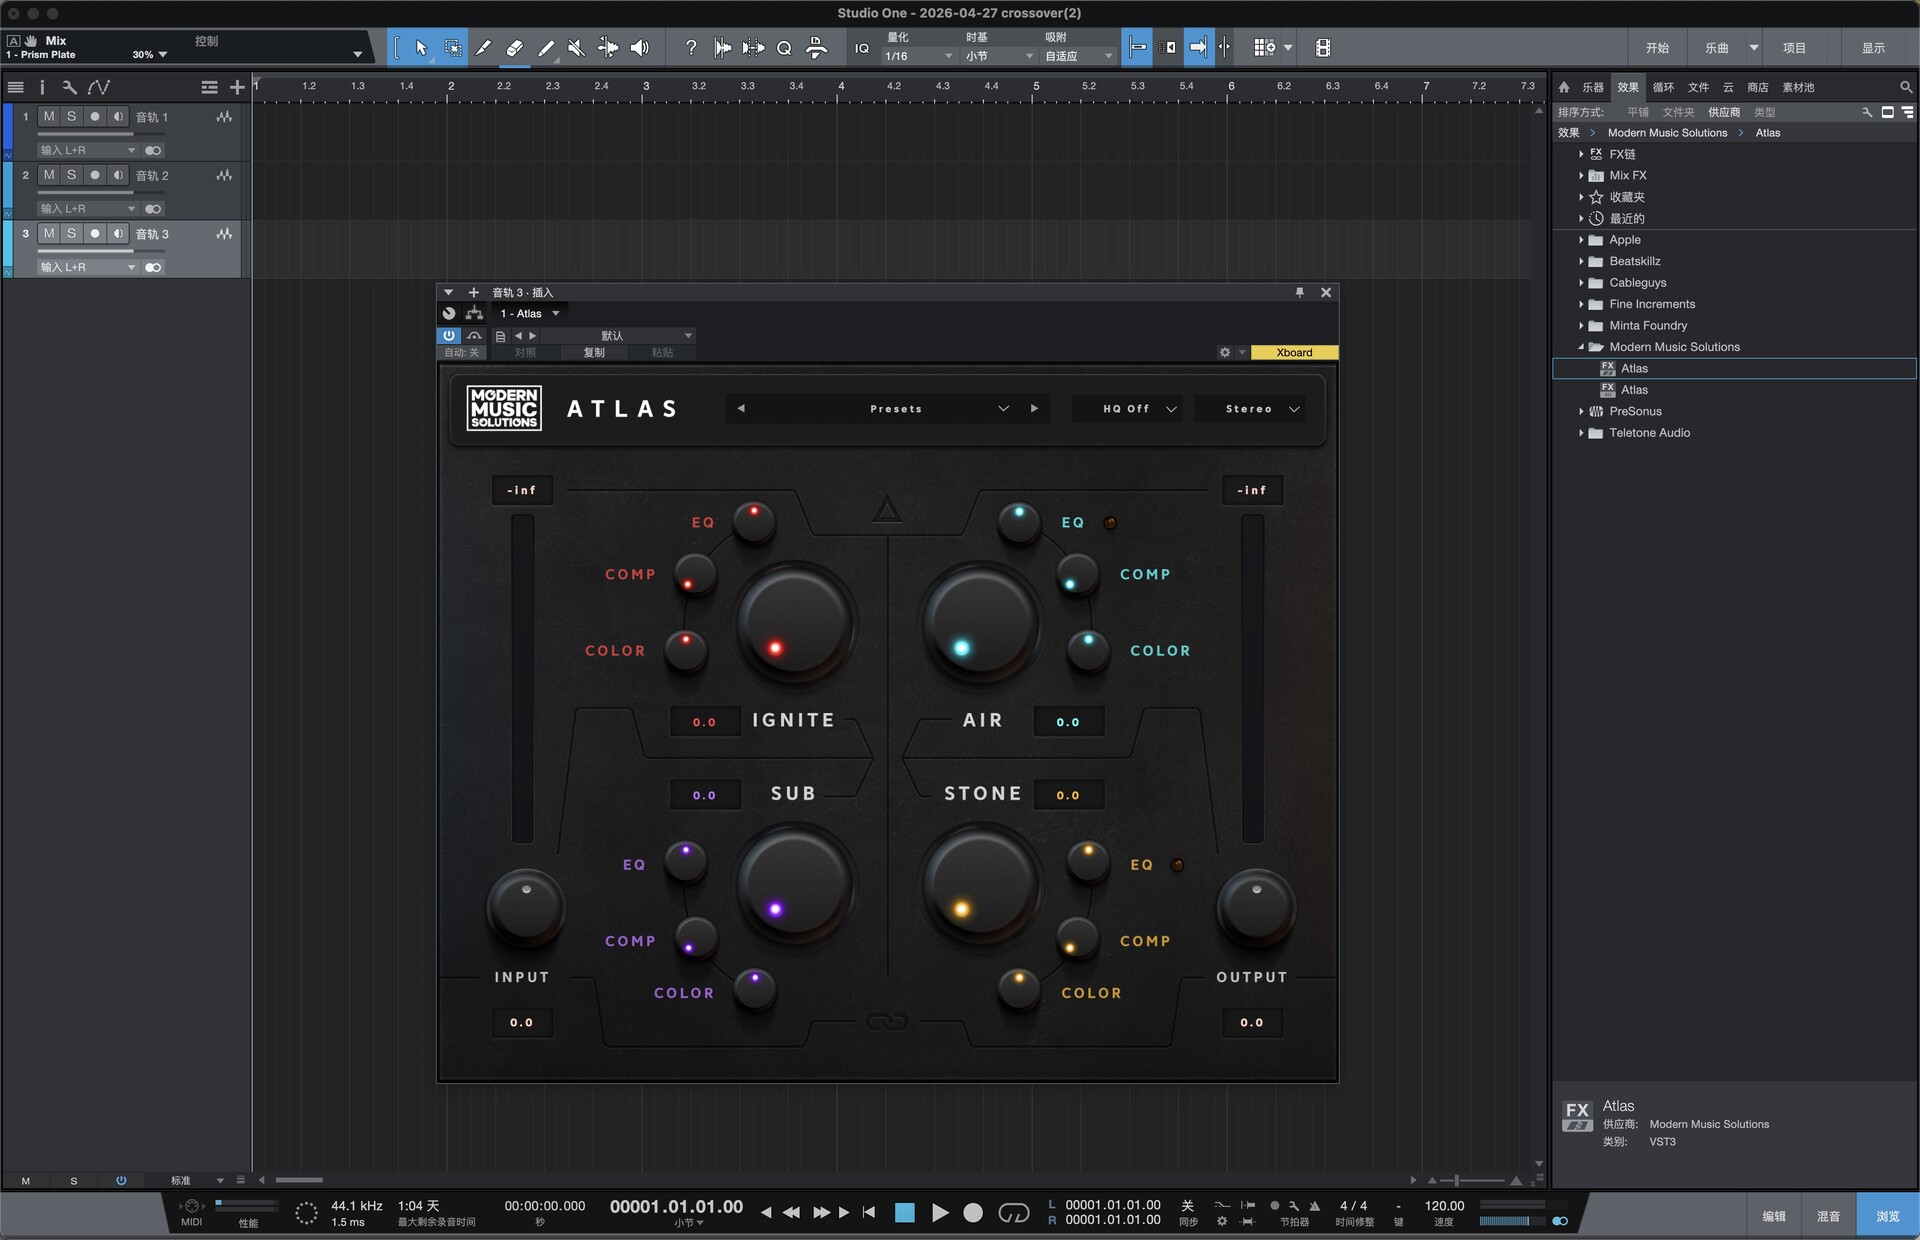
Task: Select the Arrow tool in toolbar
Action: (420, 47)
